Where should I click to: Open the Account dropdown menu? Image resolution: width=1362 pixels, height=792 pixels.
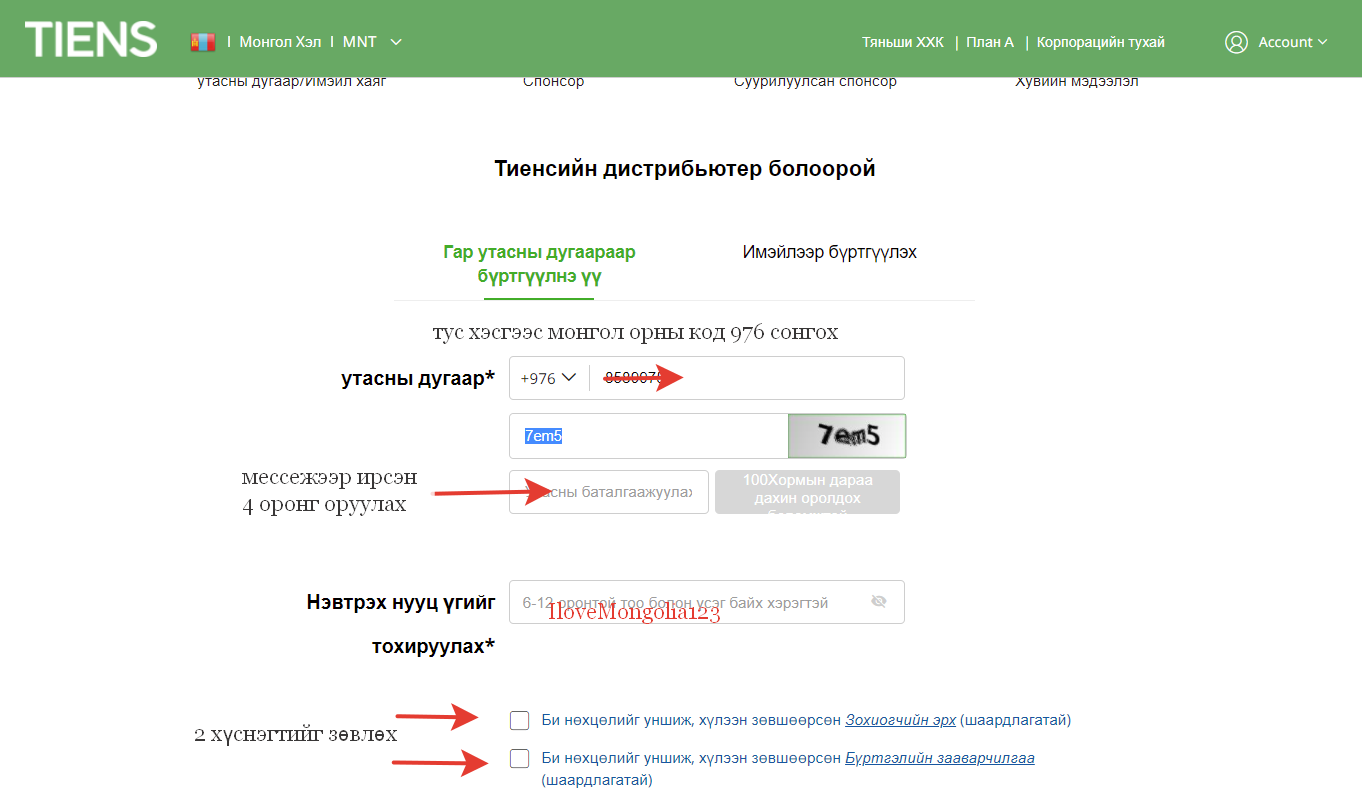(1291, 42)
